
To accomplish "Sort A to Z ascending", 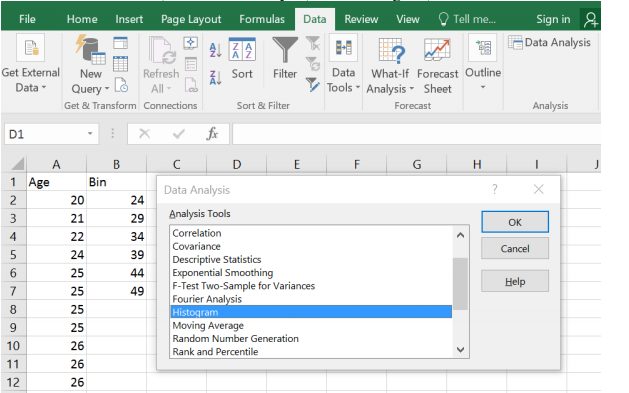I will pyautogui.click(x=215, y=50).
